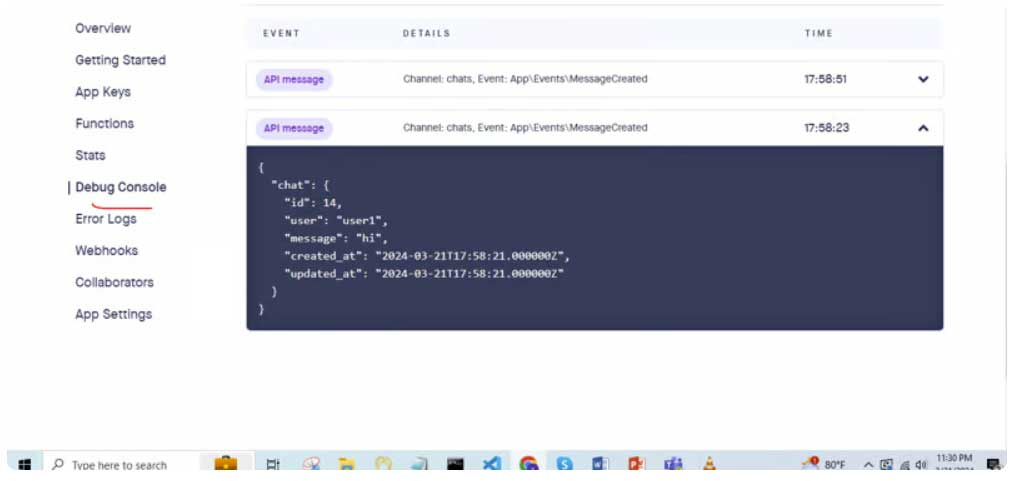Open the Overview page in sidebar
The height and width of the screenshot is (481, 1017).
point(102,29)
